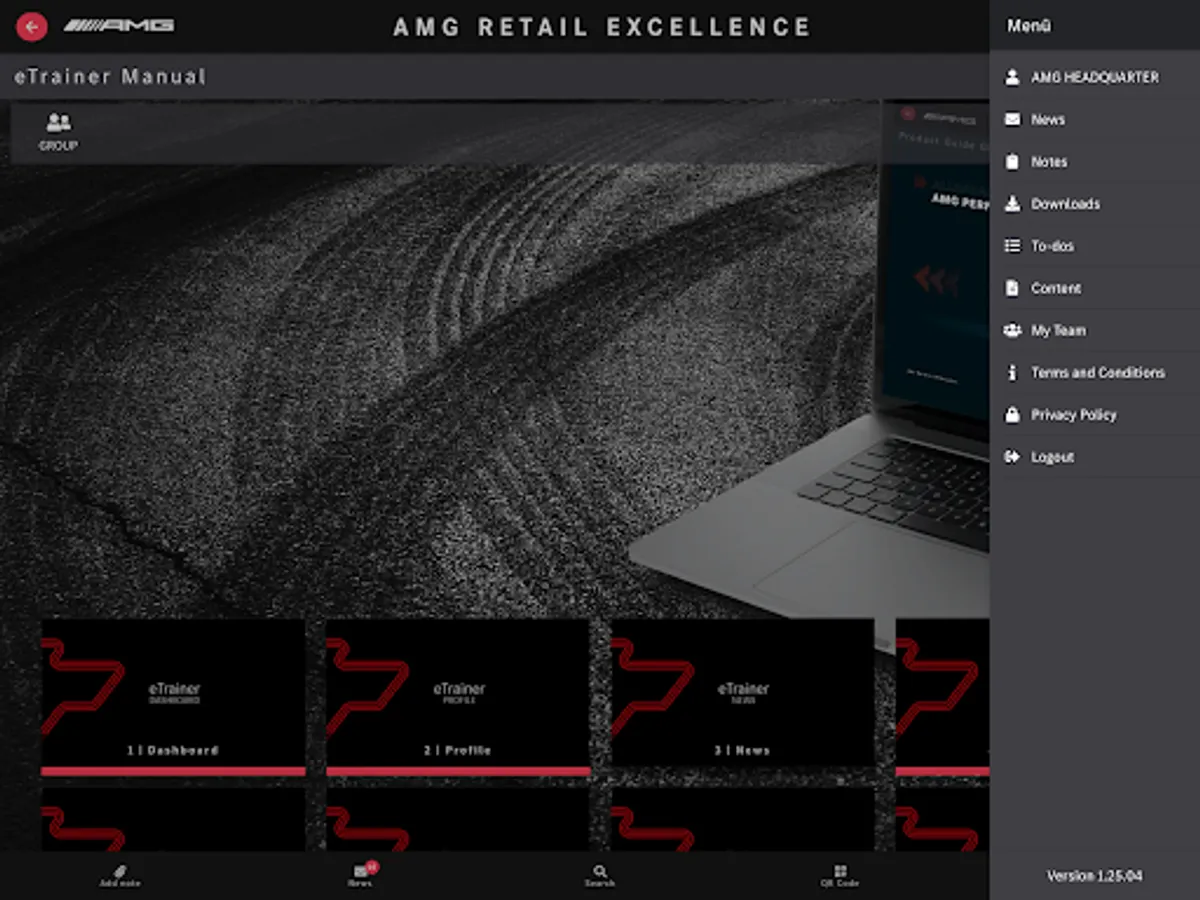Image resolution: width=1200 pixels, height=900 pixels.
Task: Click the To-dos list icon
Action: pyautogui.click(x=1012, y=245)
